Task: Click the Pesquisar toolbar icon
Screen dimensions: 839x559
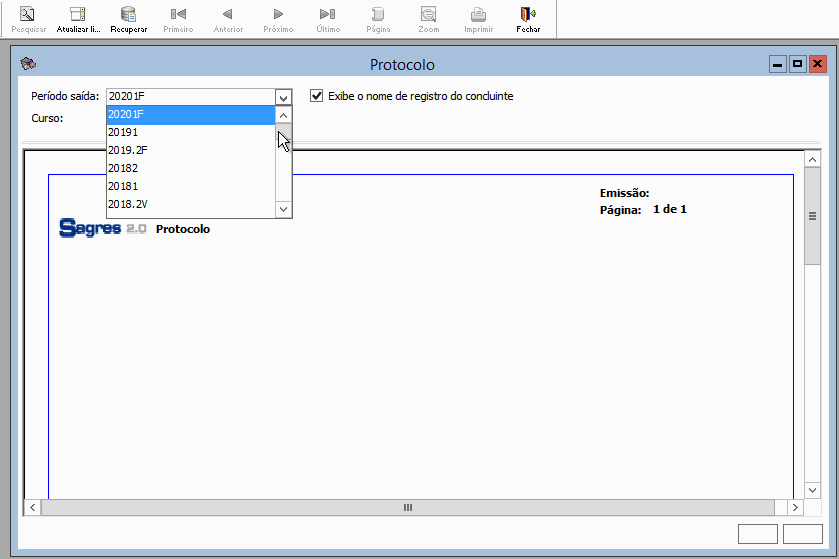Action: click(28, 14)
